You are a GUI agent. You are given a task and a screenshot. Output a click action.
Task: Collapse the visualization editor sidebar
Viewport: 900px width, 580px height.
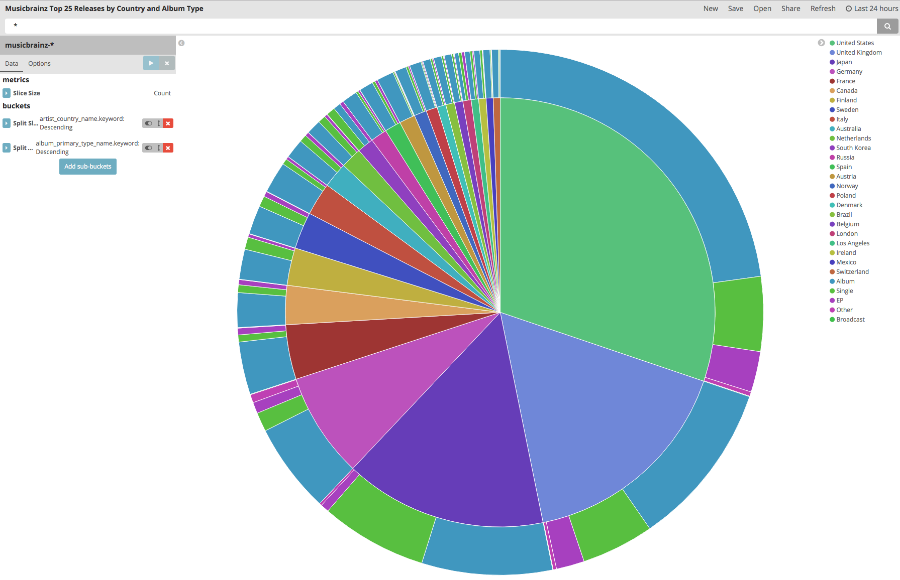(x=181, y=42)
